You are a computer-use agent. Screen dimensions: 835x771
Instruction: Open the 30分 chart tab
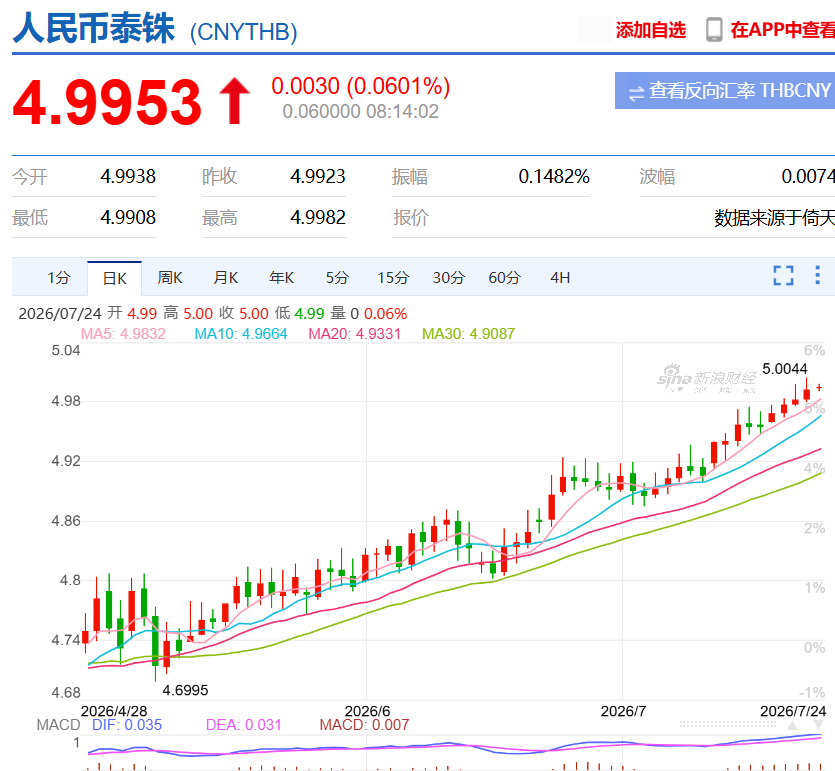pos(448,278)
